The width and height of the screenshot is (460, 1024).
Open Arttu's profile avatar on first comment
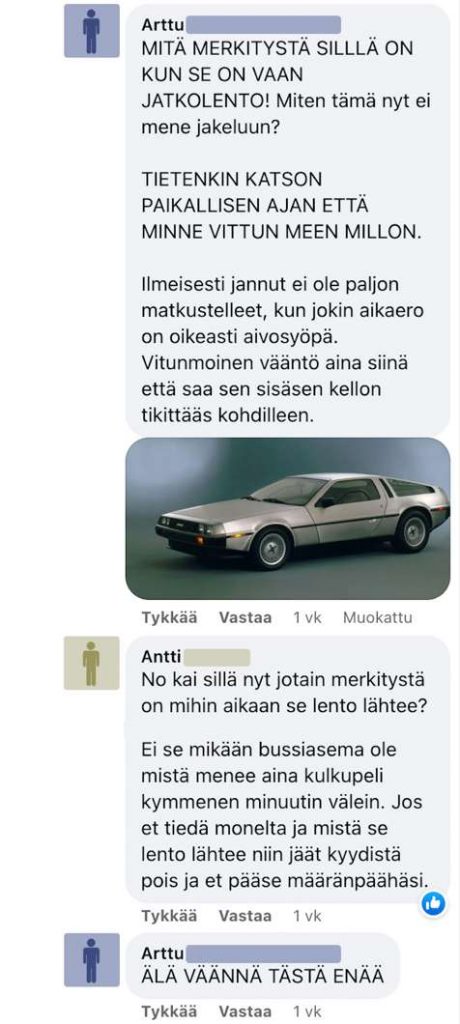[91, 31]
